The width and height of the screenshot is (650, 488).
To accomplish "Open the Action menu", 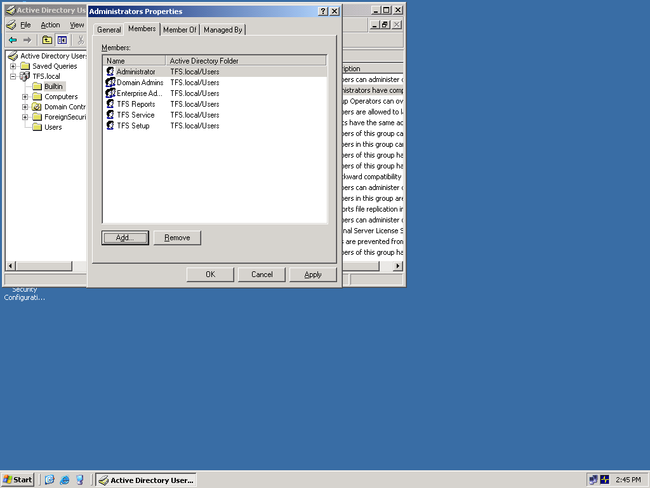I will (50, 25).
